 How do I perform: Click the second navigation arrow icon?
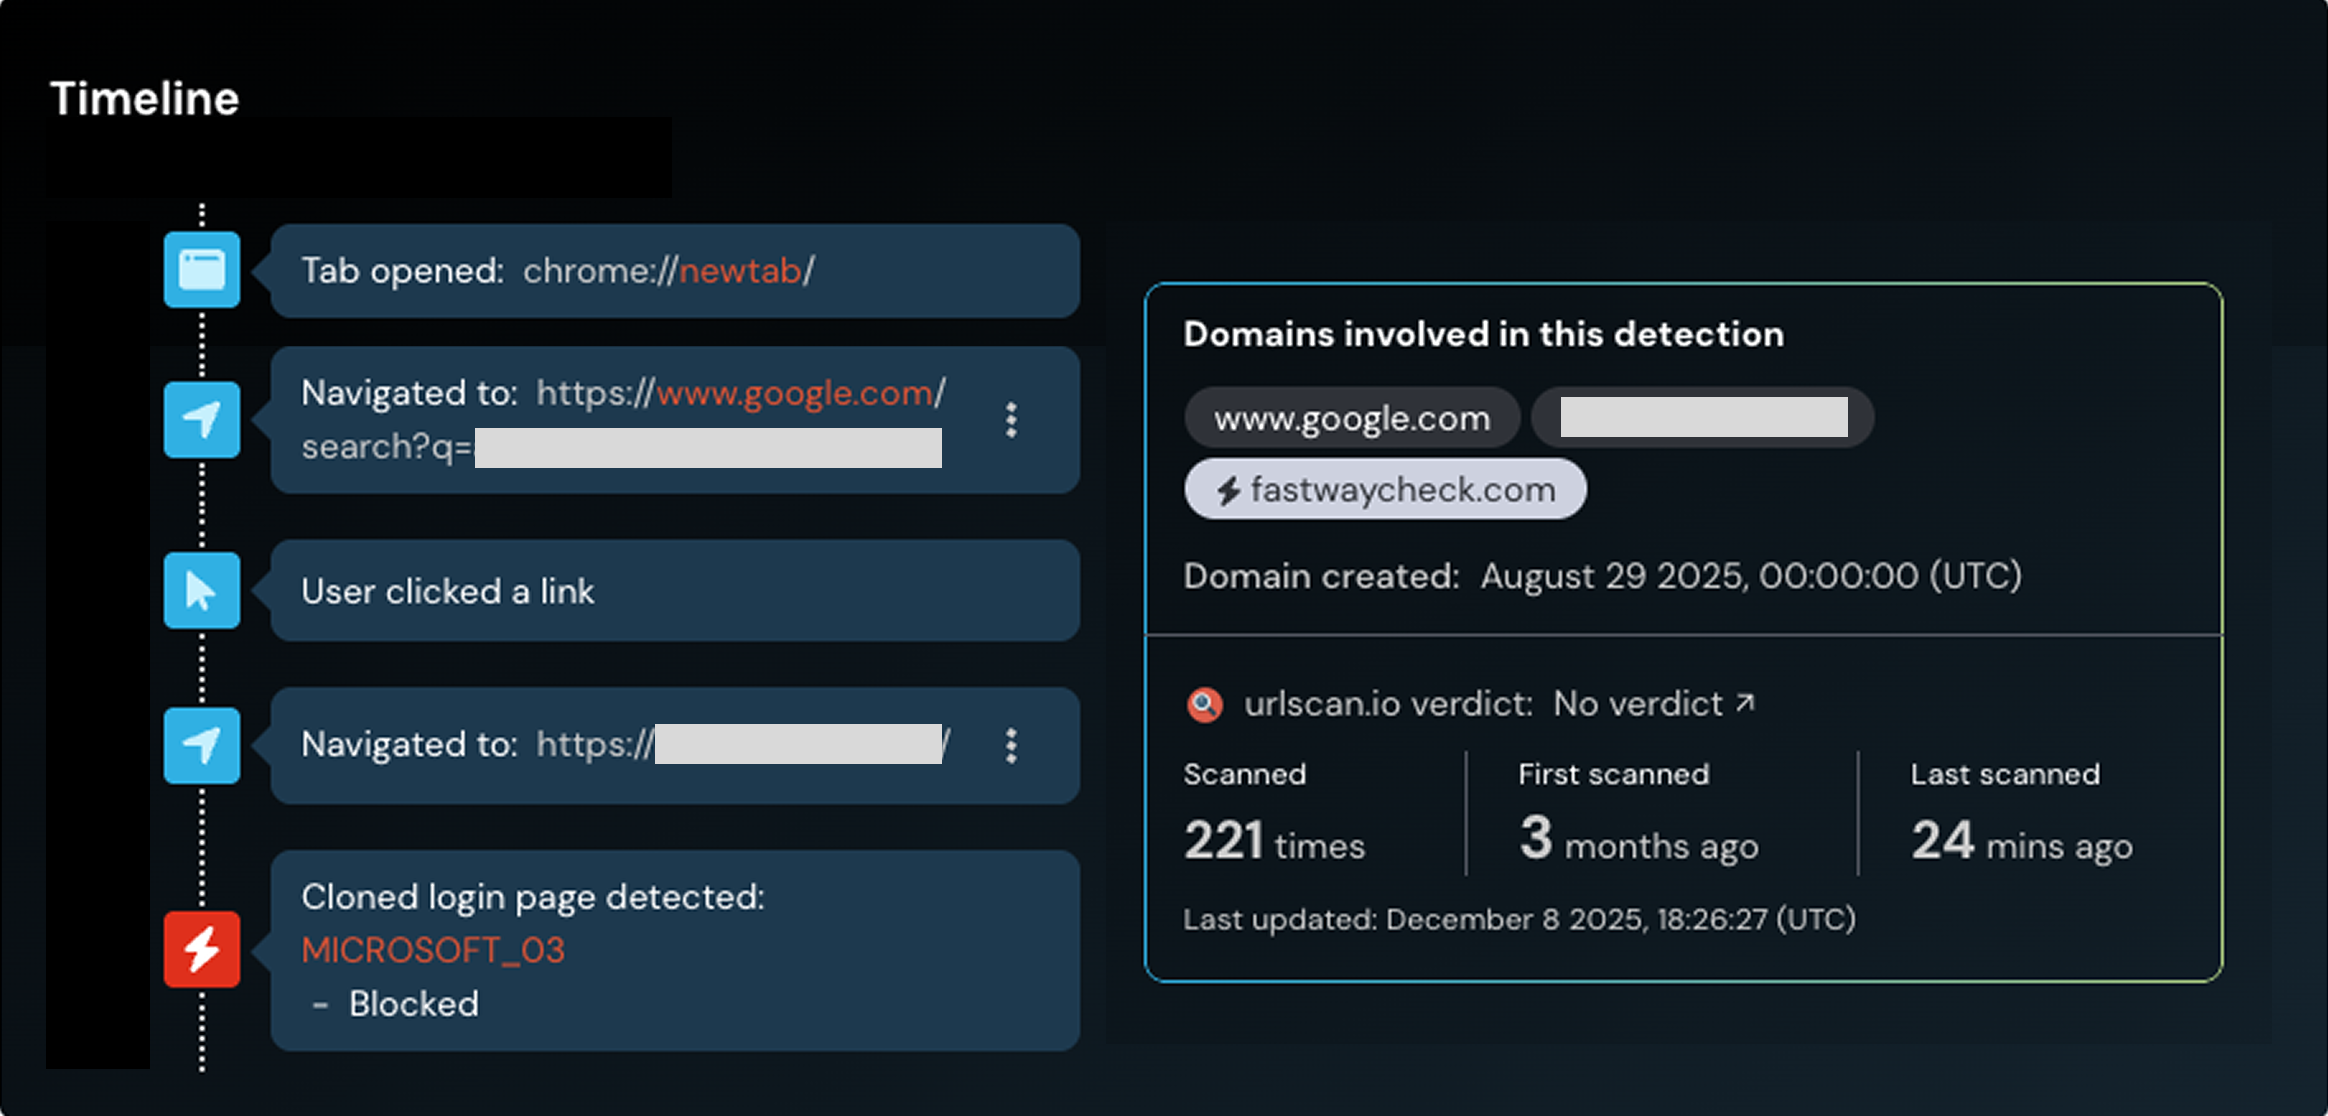[201, 746]
